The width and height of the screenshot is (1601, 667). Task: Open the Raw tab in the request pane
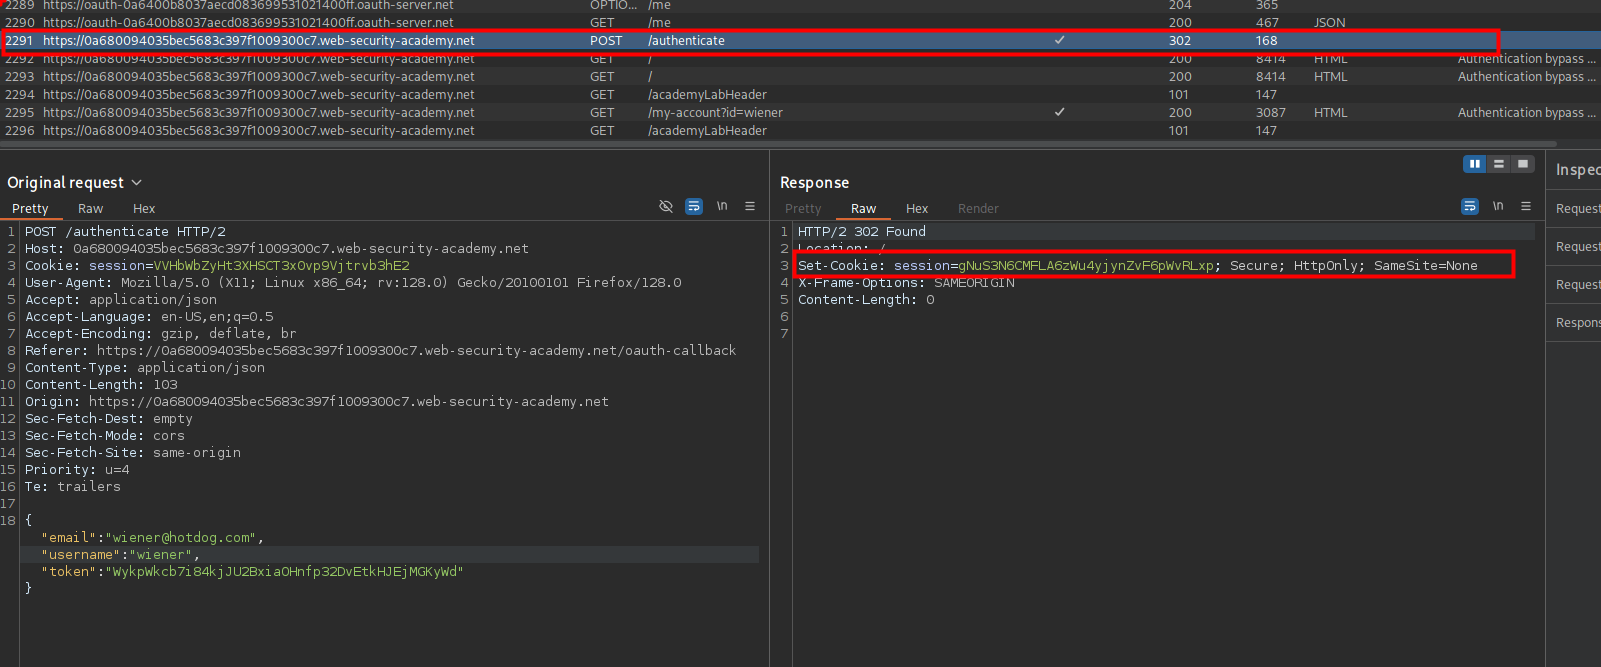(90, 209)
